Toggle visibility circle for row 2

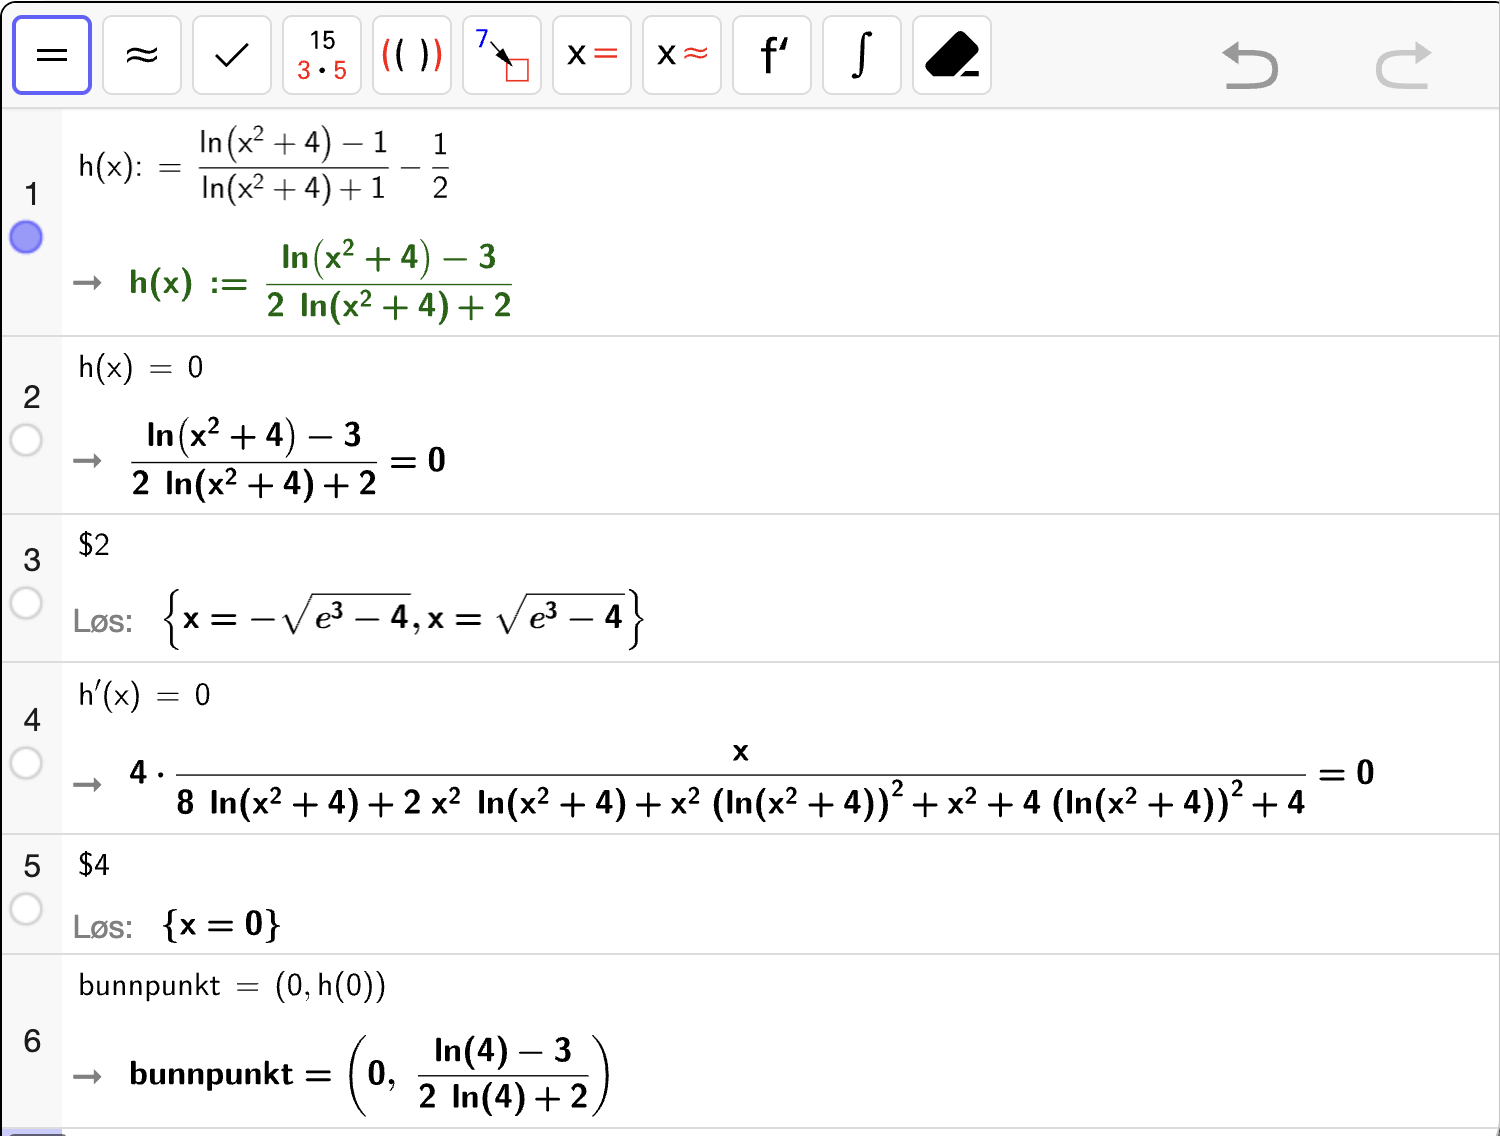[26, 440]
